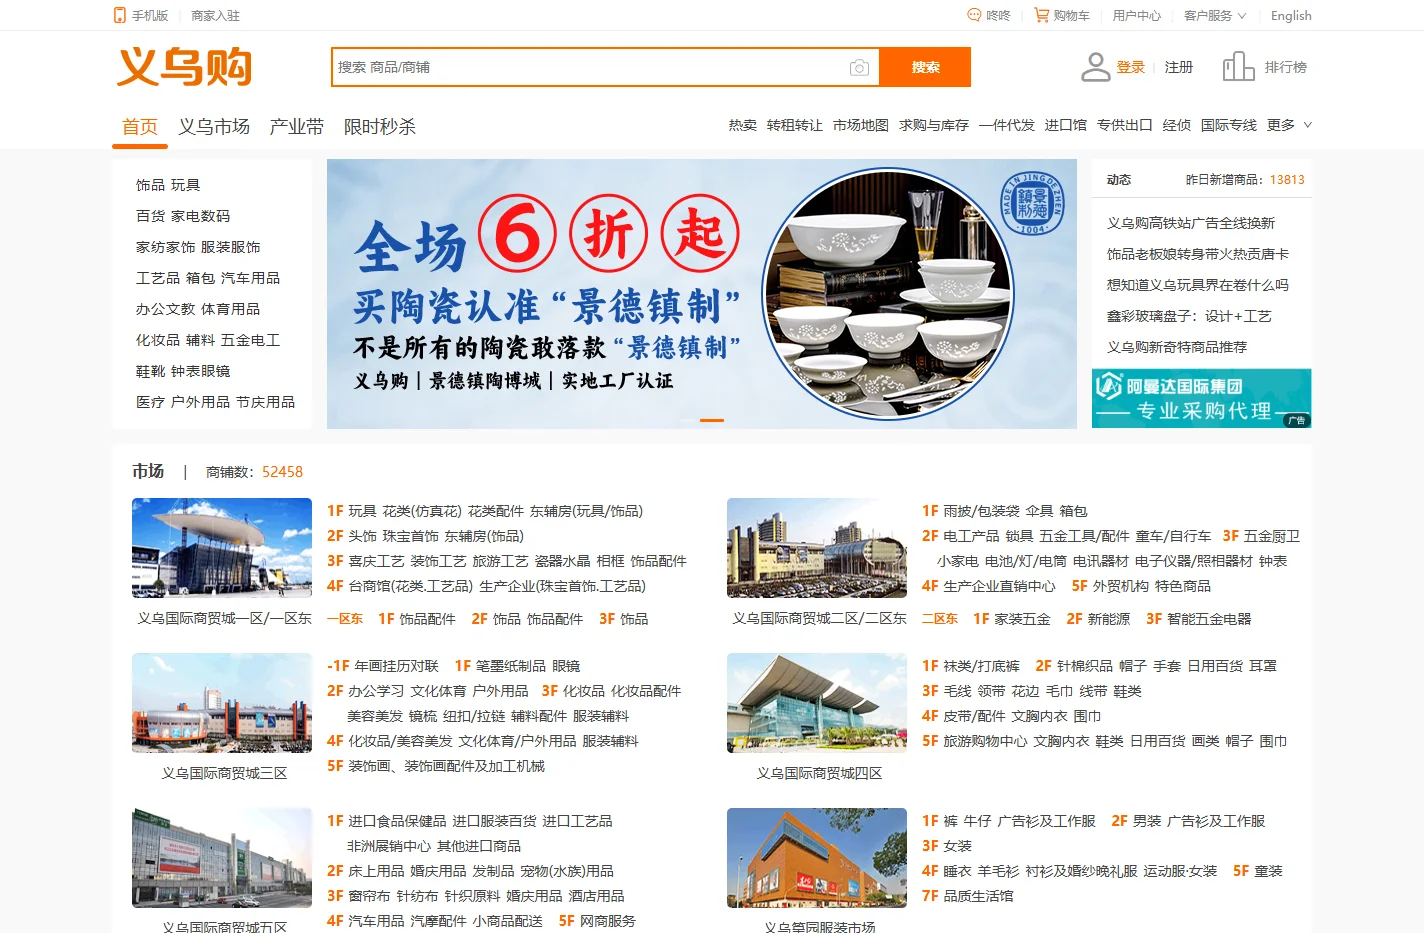Screen dimensions: 1424x933
Task: Open the 阿曼达国际集团 advertisement banner
Action: click(1201, 398)
